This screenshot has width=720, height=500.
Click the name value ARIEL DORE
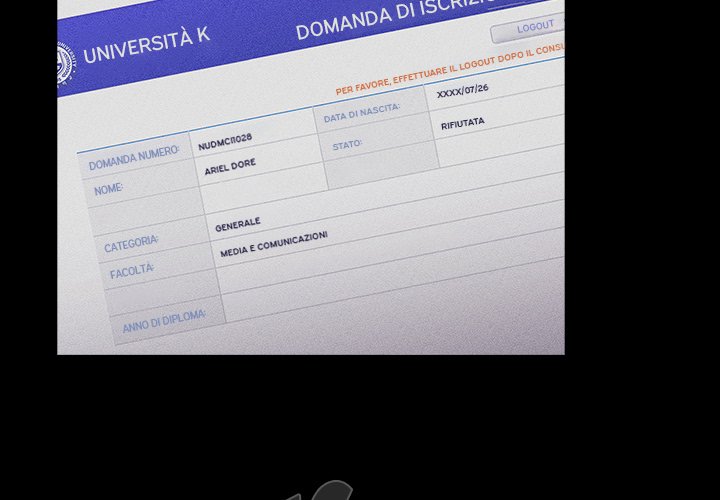coord(230,167)
